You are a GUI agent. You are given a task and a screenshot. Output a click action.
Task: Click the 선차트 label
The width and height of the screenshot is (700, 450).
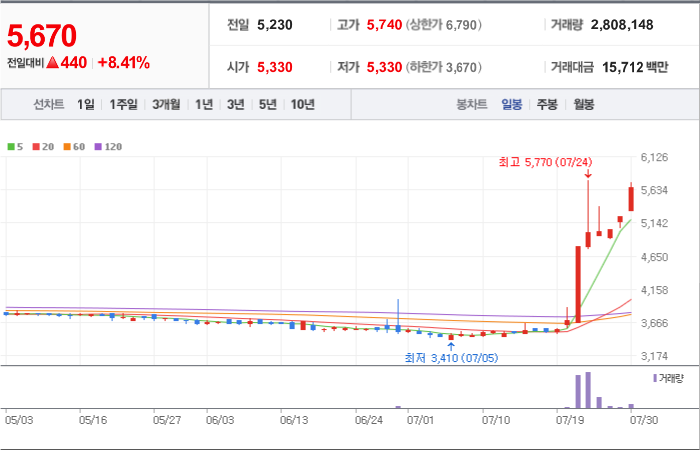[49, 104]
